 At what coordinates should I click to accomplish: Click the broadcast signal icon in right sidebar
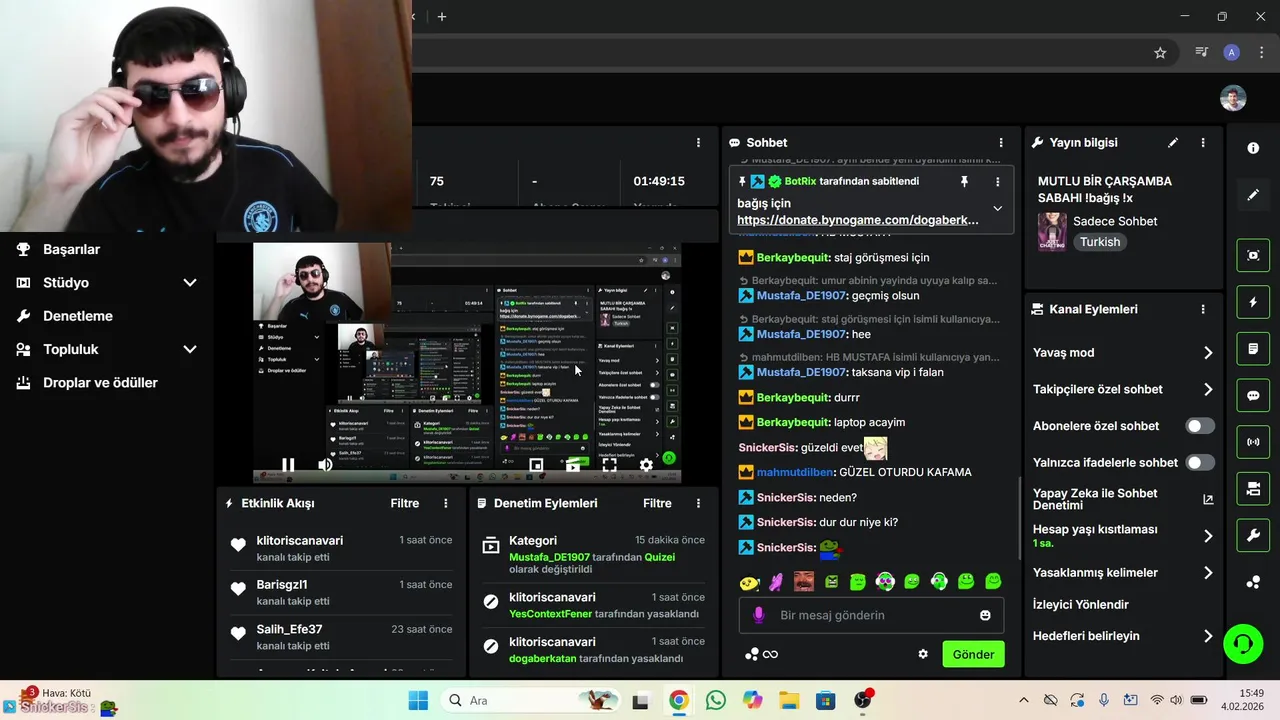click(x=1253, y=442)
